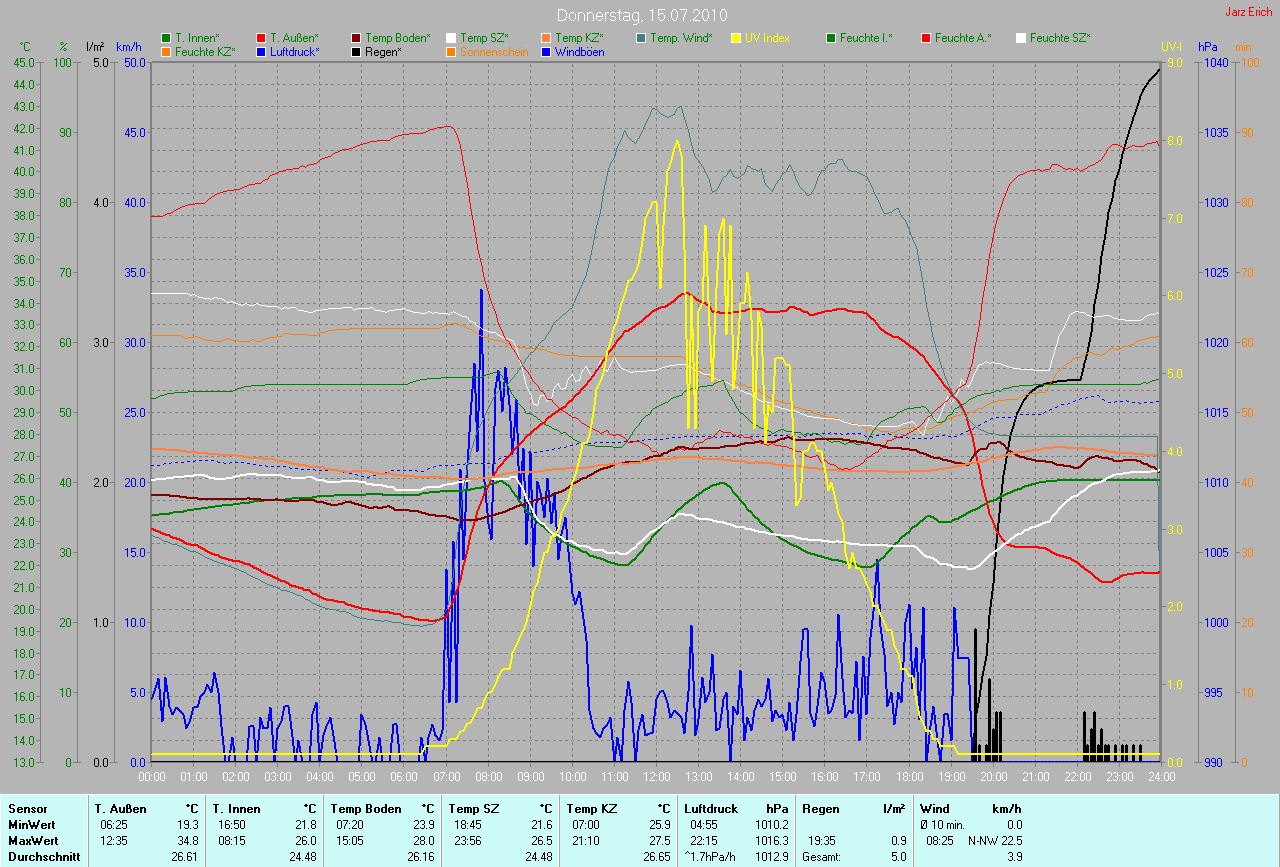Click the yellow UV Index legend square

[x=736, y=38]
